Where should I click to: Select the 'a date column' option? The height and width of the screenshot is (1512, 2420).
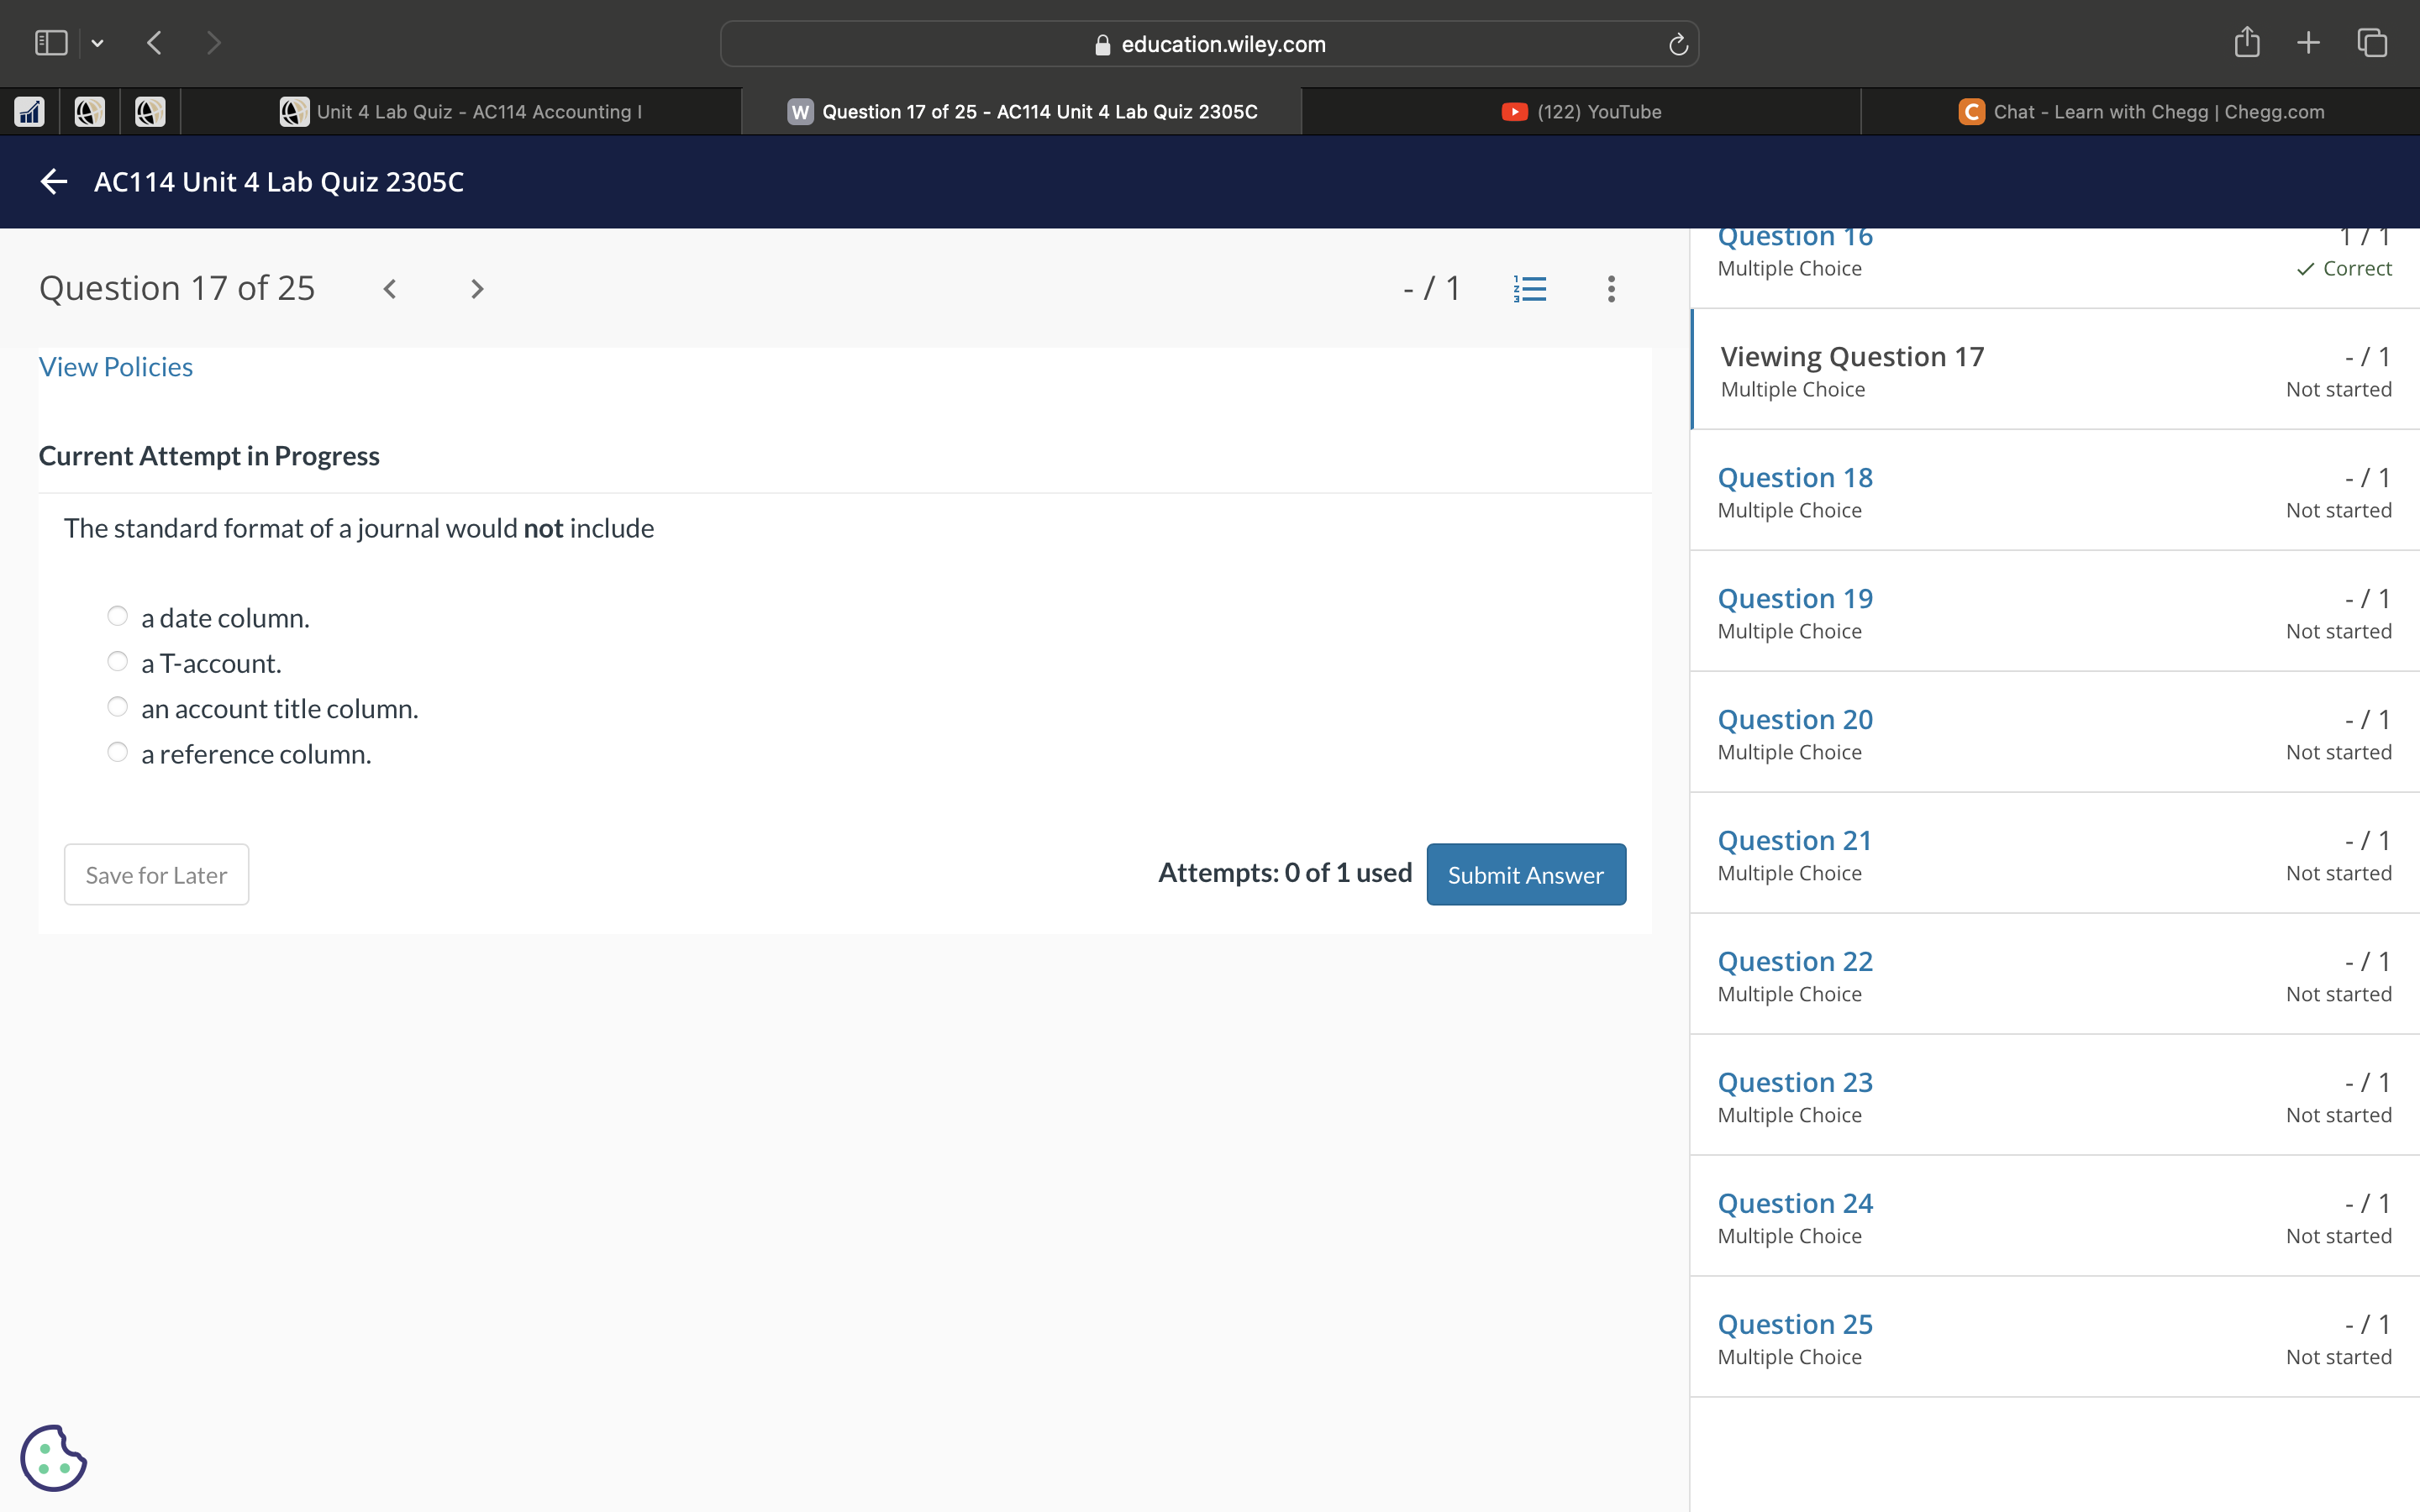(118, 617)
